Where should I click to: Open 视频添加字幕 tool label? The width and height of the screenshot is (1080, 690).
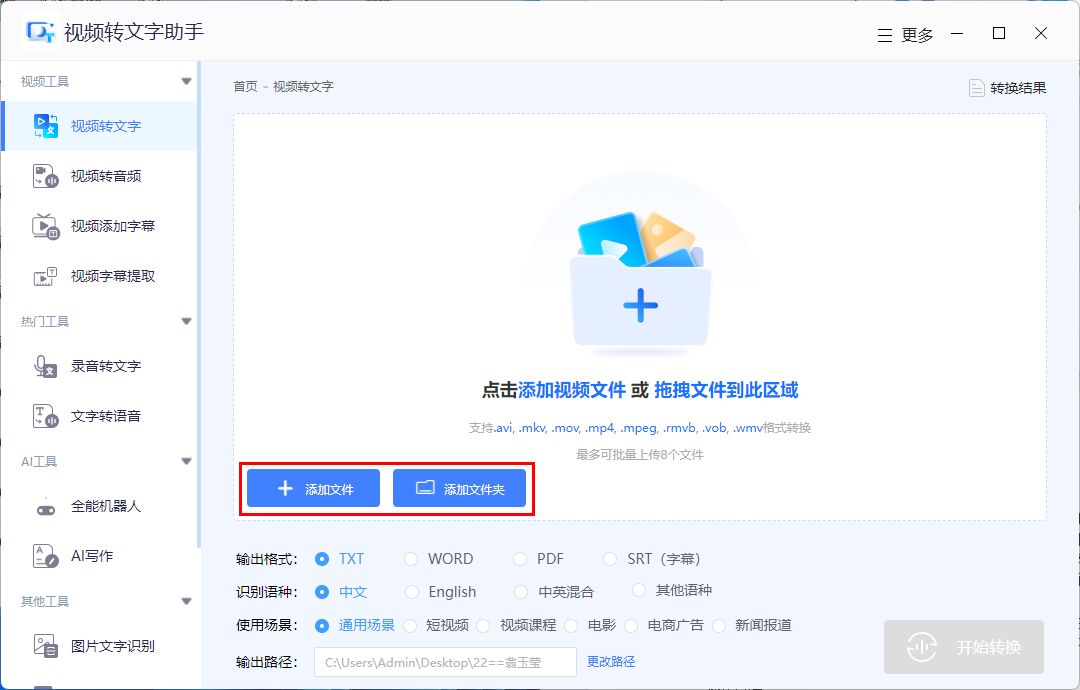(113, 226)
